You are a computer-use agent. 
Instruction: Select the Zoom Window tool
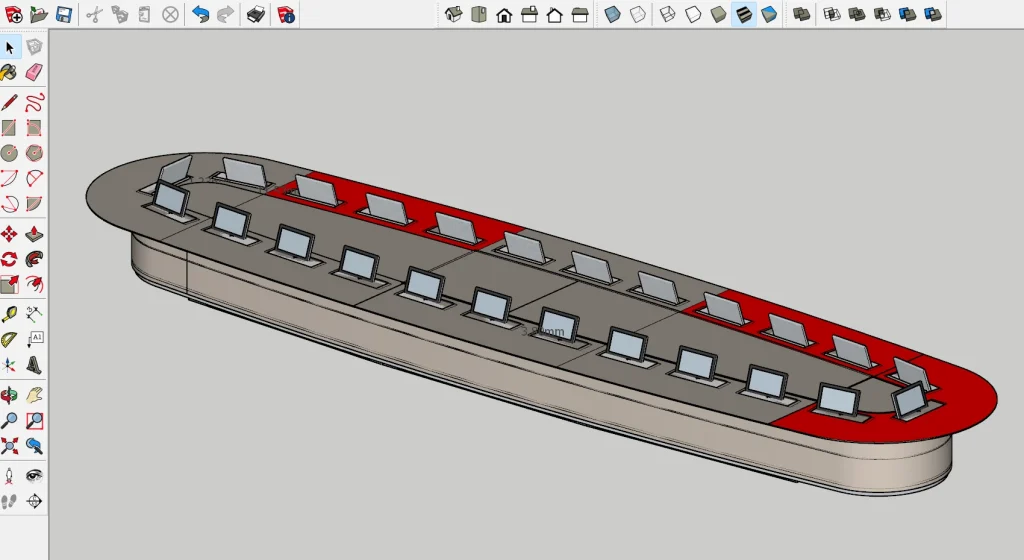click(x=35, y=420)
